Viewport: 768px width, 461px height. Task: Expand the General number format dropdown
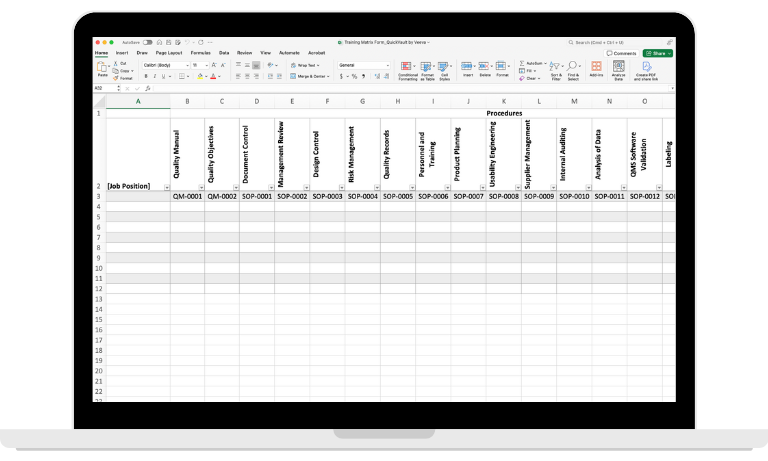click(x=365, y=65)
